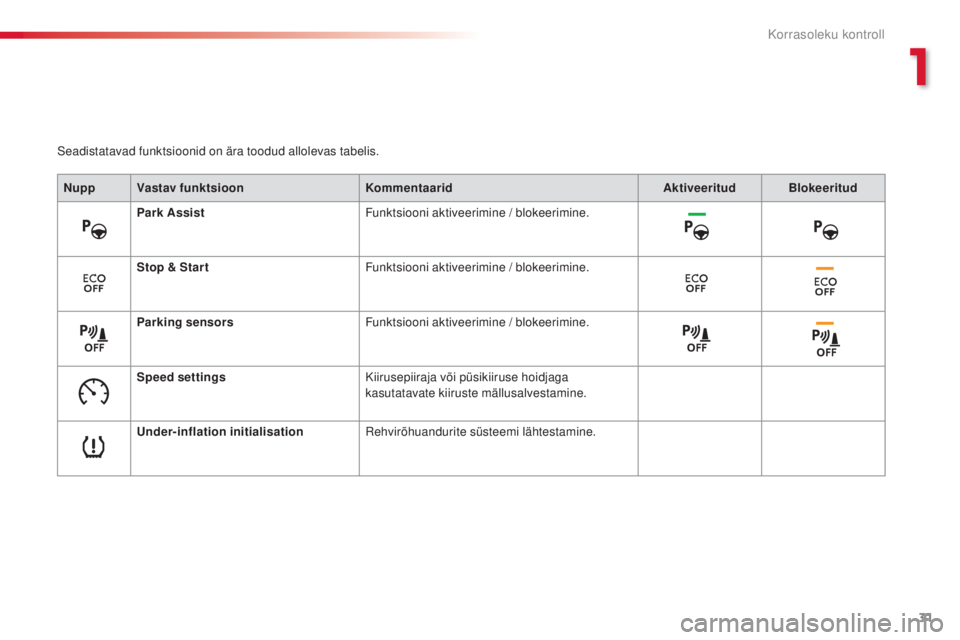This screenshot has height=640, width=960.
Task: Click the Stop & Start button icon in Nupp column
Action: click(x=93, y=283)
